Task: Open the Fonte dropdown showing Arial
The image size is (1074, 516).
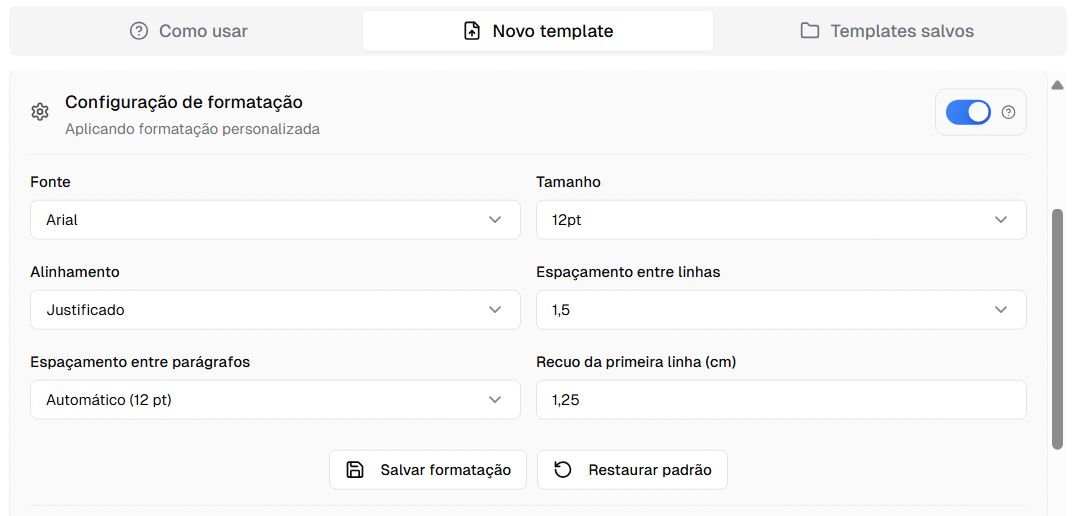Action: [x=275, y=220]
